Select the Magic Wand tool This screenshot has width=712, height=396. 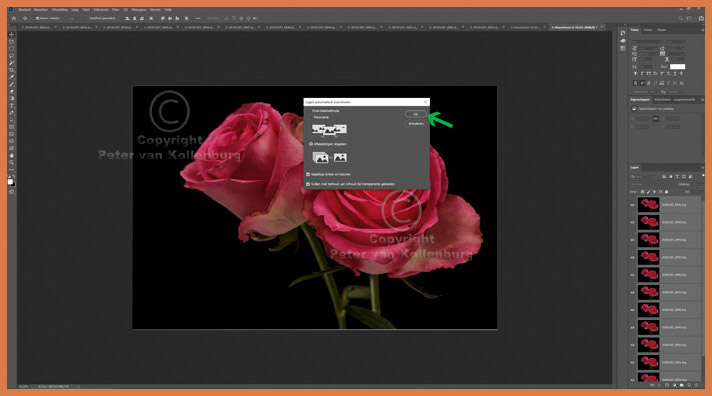pos(11,63)
